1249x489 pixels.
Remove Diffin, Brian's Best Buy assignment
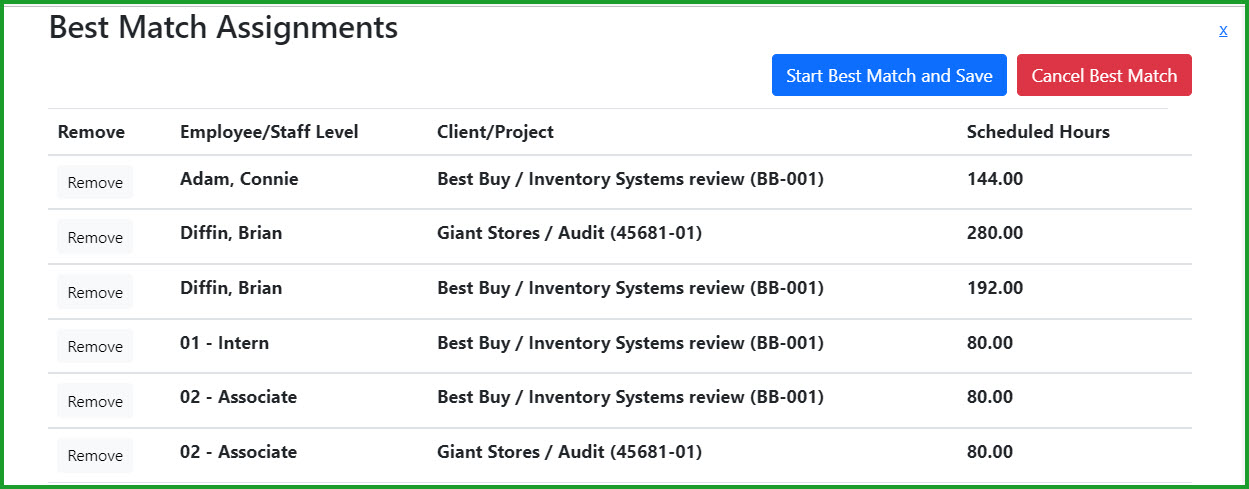(95, 293)
